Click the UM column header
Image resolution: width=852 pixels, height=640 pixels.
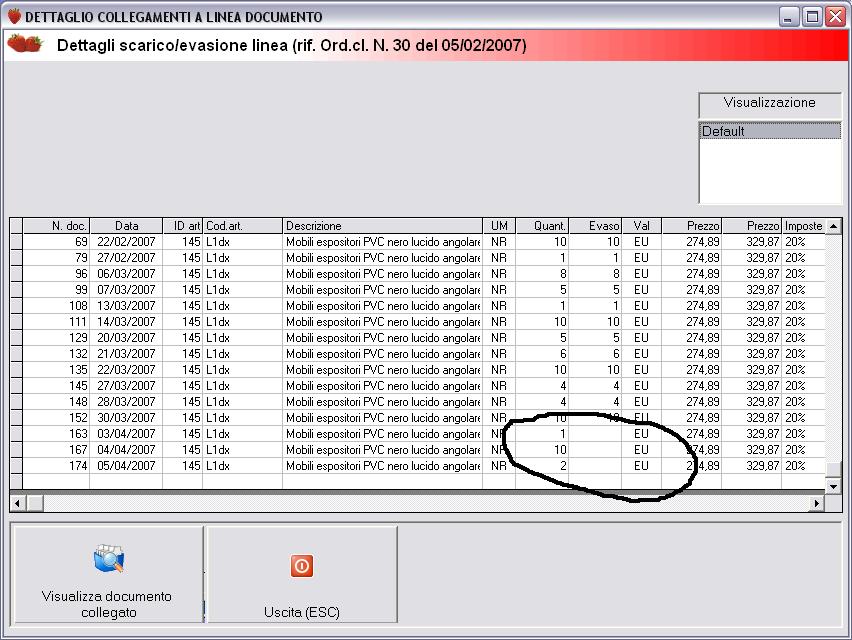coord(499,226)
